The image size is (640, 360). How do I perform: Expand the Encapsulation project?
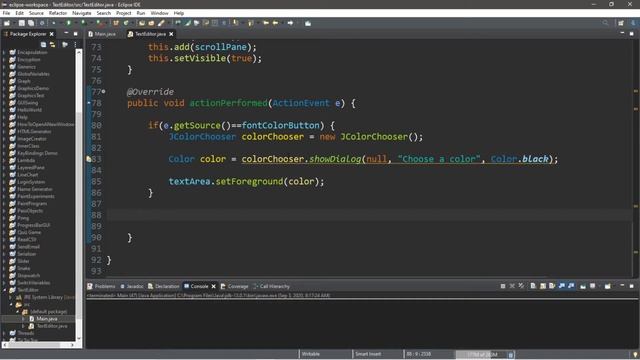click(x=4, y=52)
